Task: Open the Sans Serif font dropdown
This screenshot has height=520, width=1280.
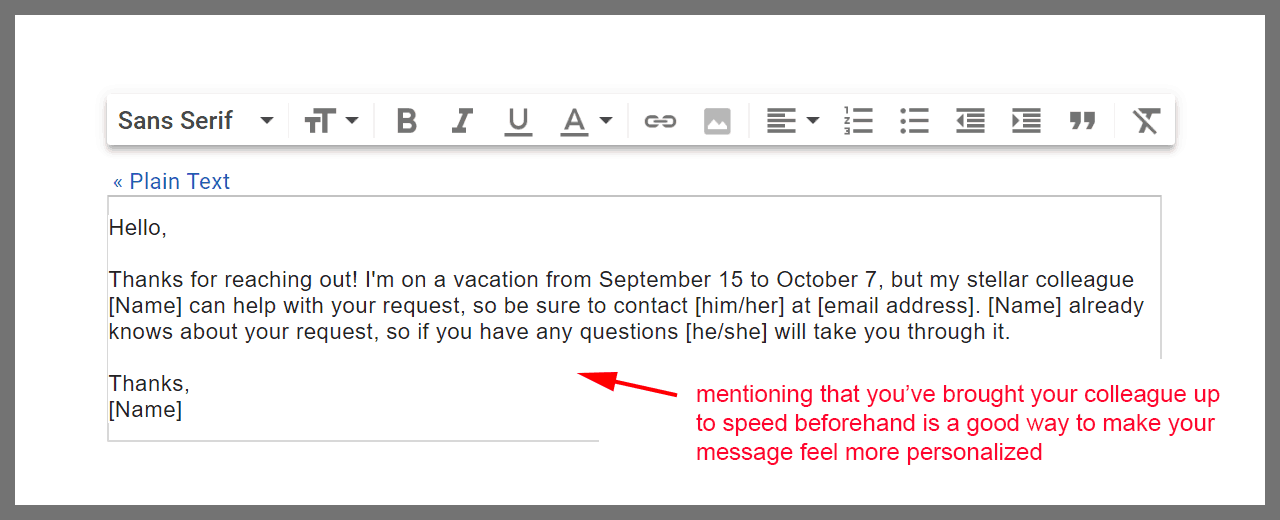Action: pos(196,121)
